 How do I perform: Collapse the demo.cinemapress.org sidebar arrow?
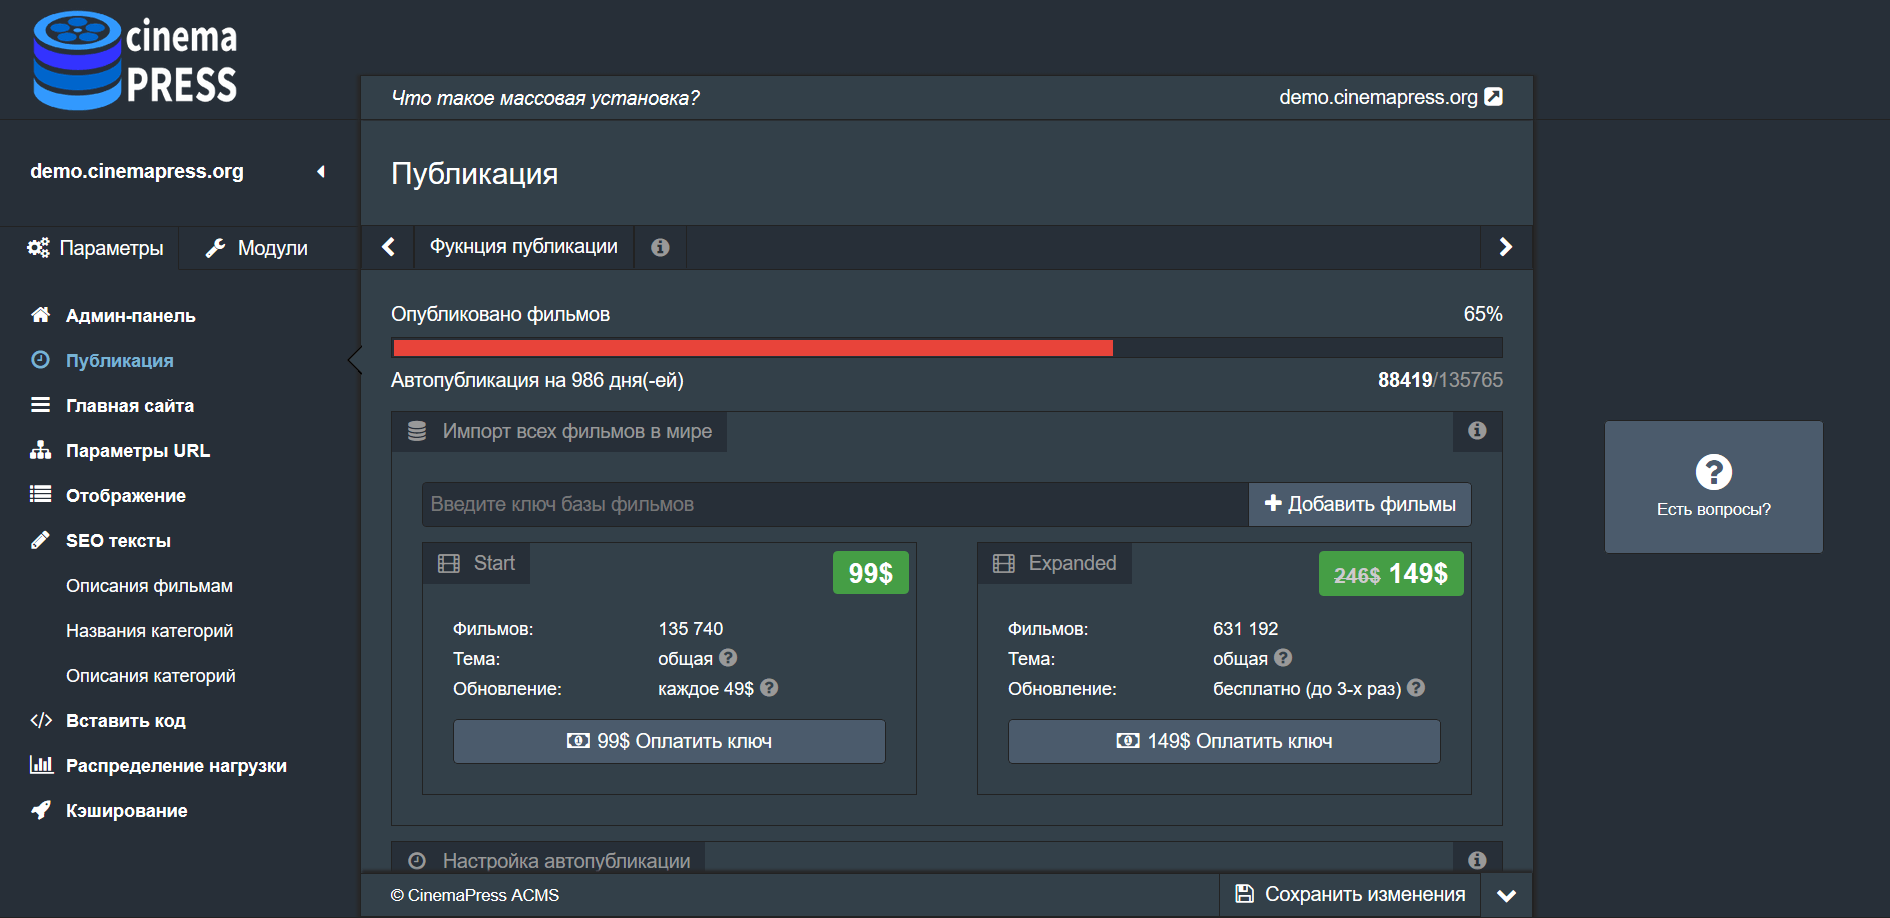(x=321, y=172)
